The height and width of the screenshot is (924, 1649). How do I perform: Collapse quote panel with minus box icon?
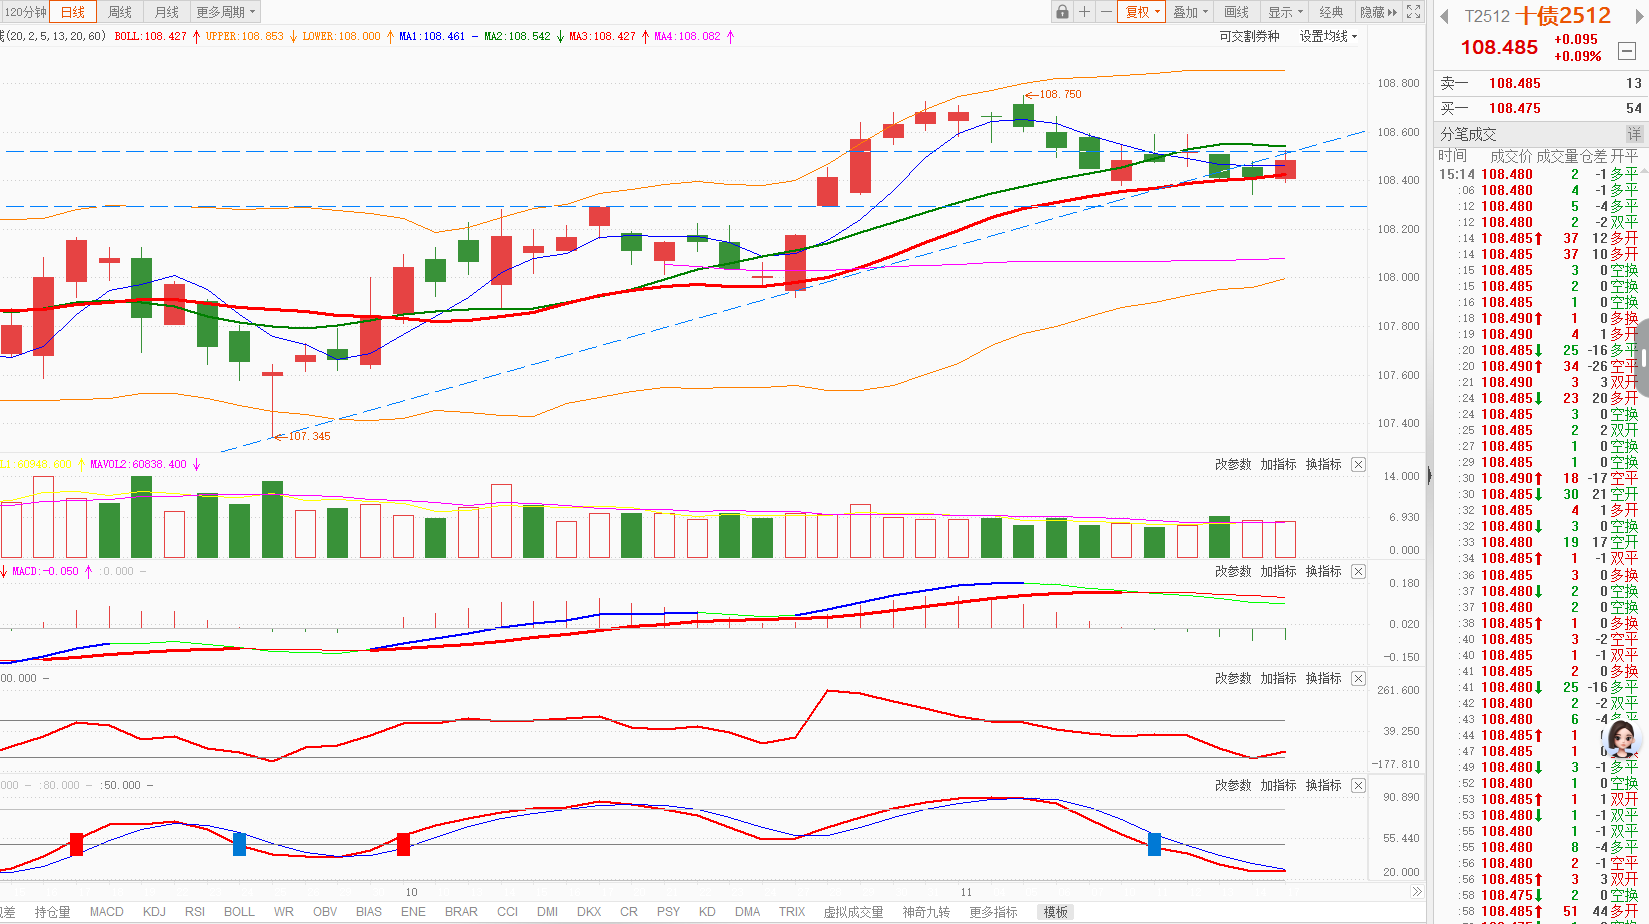[x=1627, y=51]
